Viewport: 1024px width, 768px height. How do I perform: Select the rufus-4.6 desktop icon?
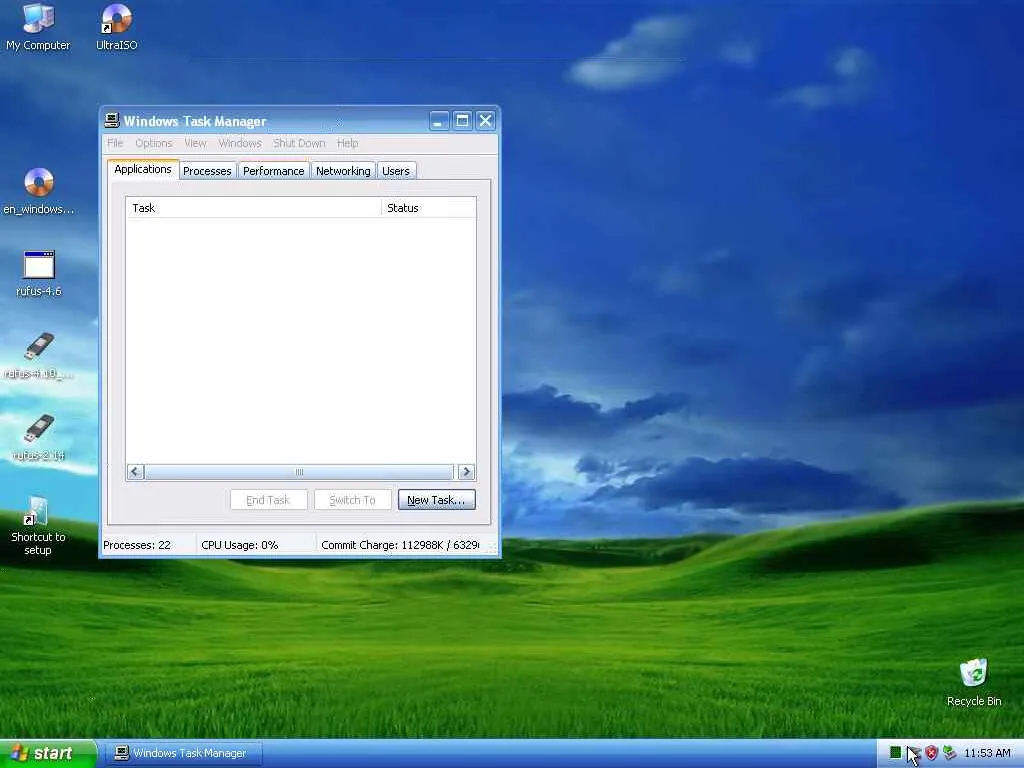click(39, 274)
